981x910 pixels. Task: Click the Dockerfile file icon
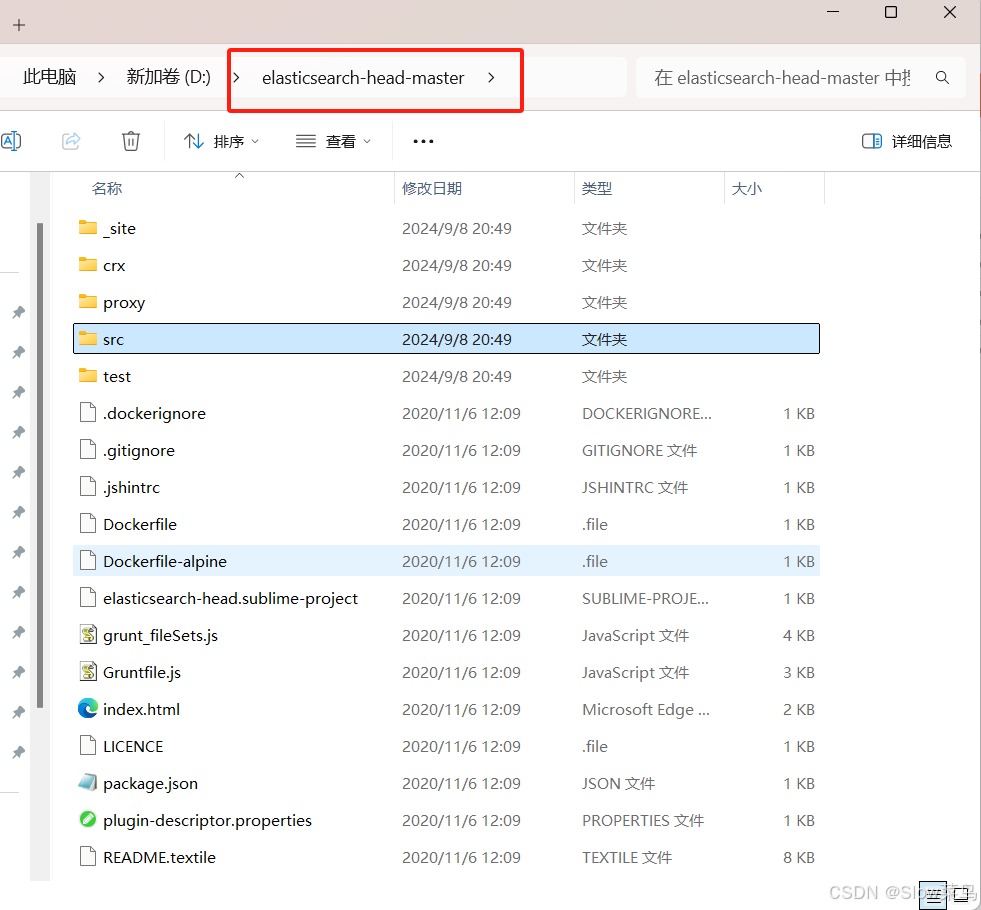click(x=88, y=523)
